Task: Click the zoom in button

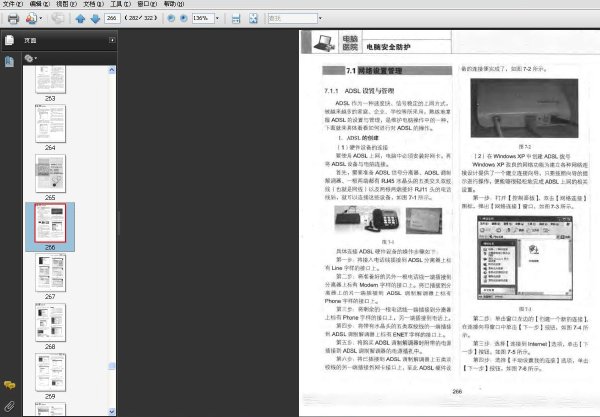Action: point(184,18)
